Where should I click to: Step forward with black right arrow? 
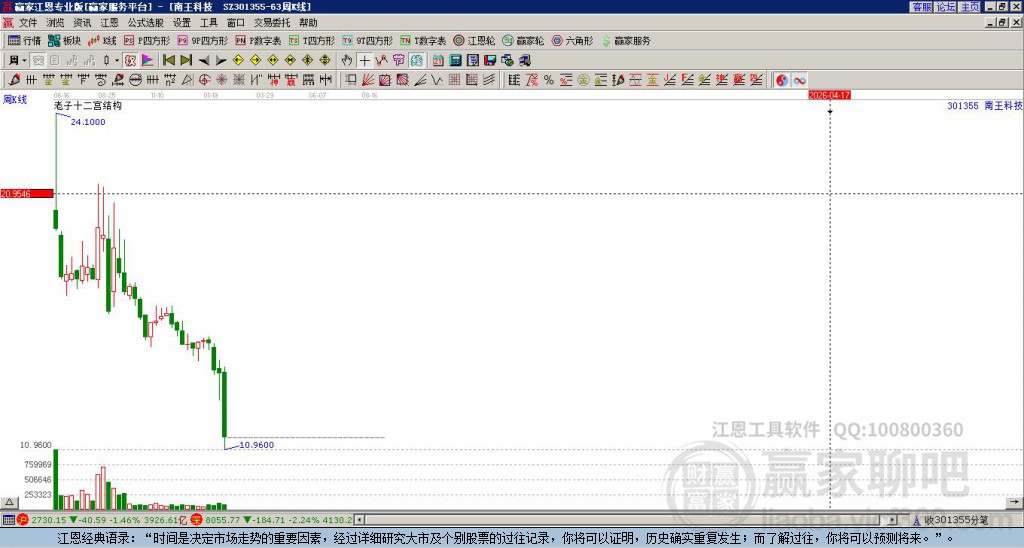[x=221, y=60]
